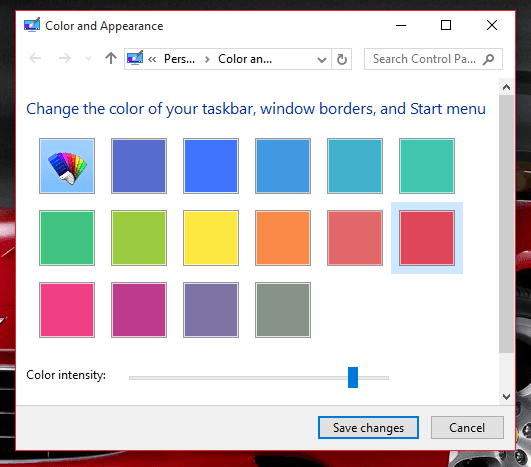Viewport: 531px width, 467px height.
Task: Click the 'Color intensity:' label
Action: (x=66, y=375)
